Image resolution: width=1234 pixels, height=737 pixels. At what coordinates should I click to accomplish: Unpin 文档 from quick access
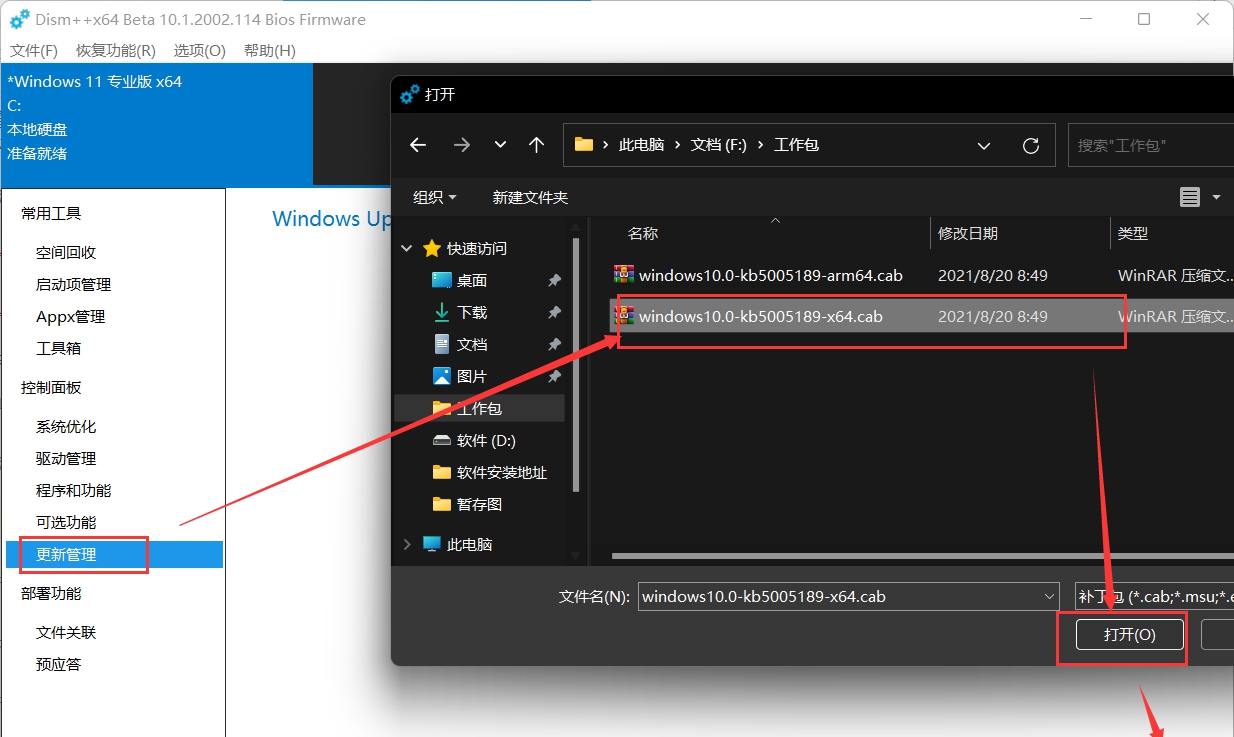tap(554, 344)
